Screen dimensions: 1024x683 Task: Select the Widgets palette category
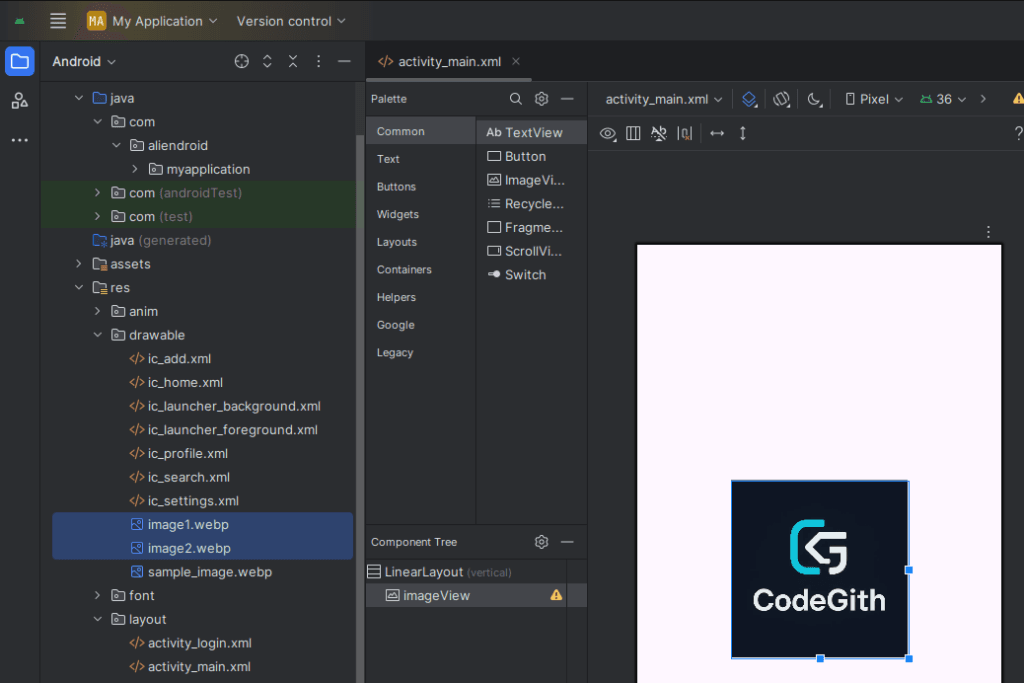[x=421, y=214]
